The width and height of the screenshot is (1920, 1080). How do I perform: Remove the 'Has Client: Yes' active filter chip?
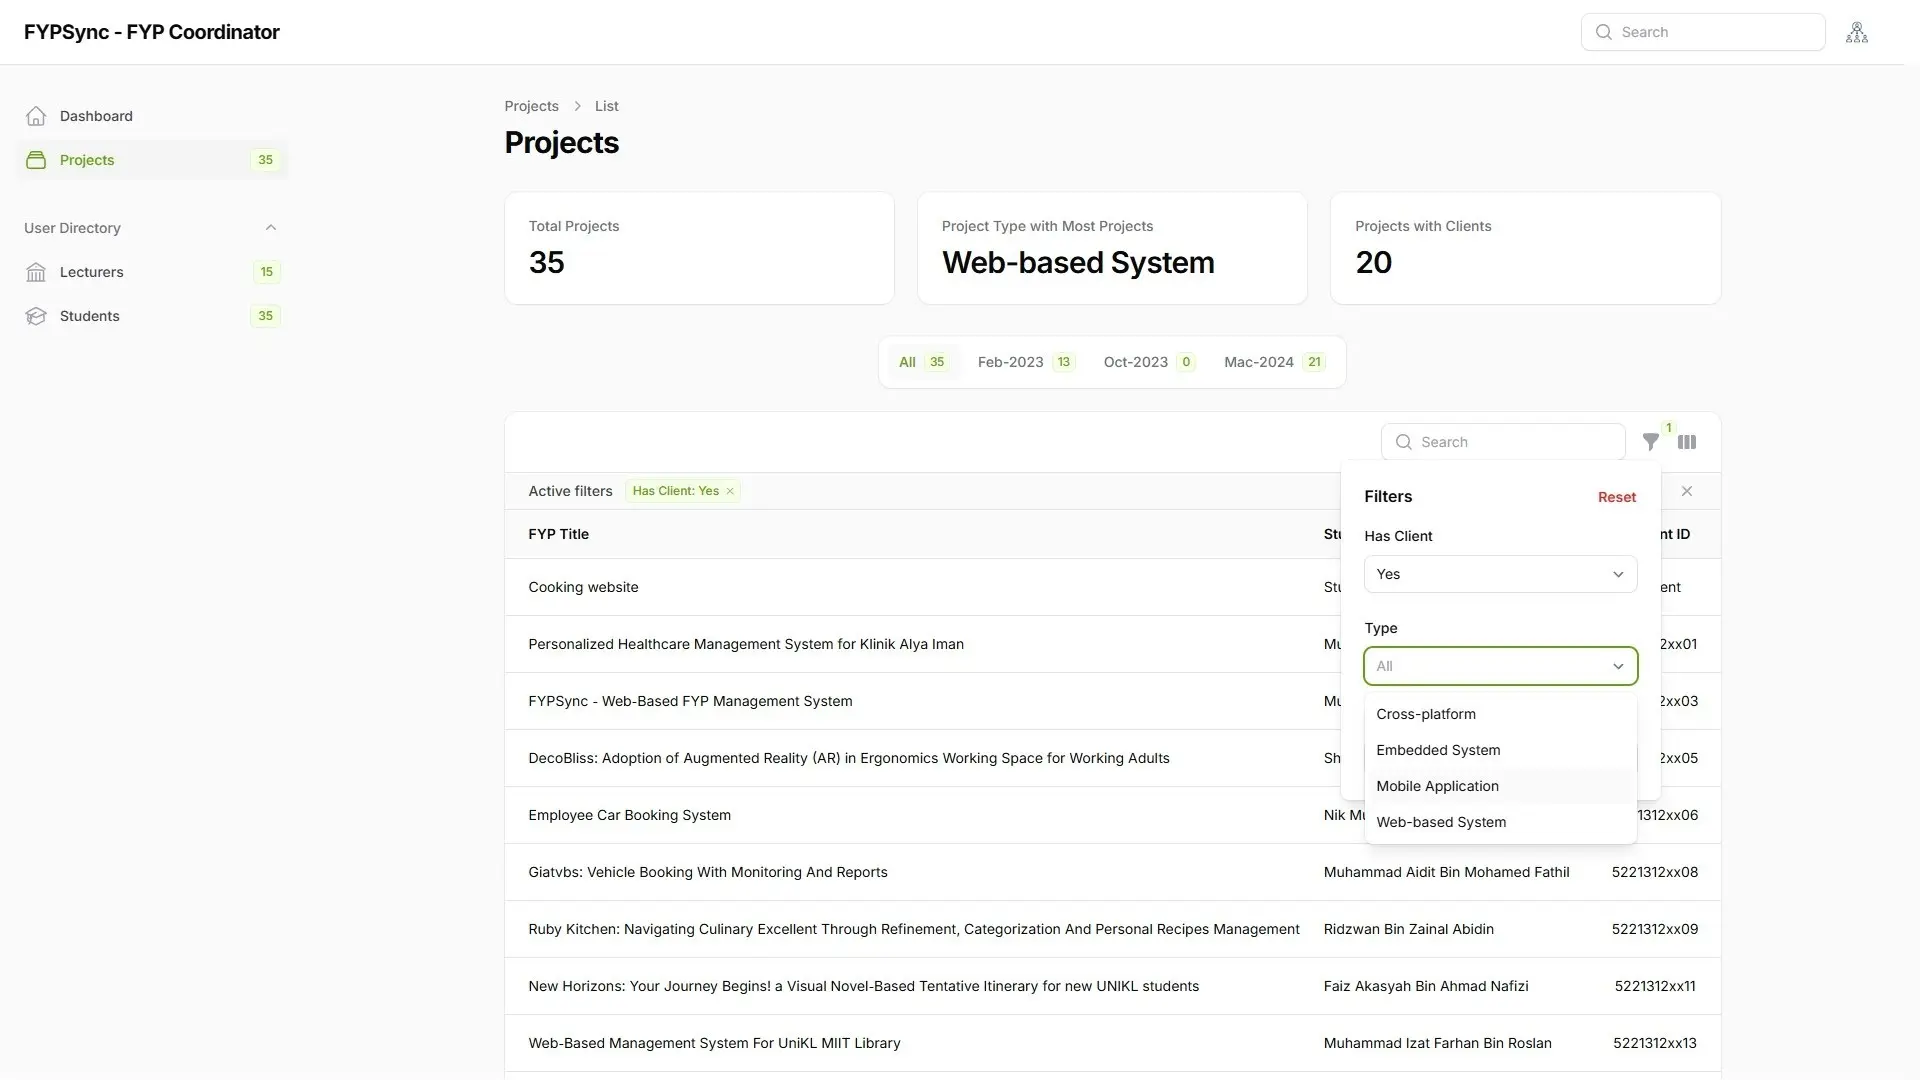[x=730, y=491]
